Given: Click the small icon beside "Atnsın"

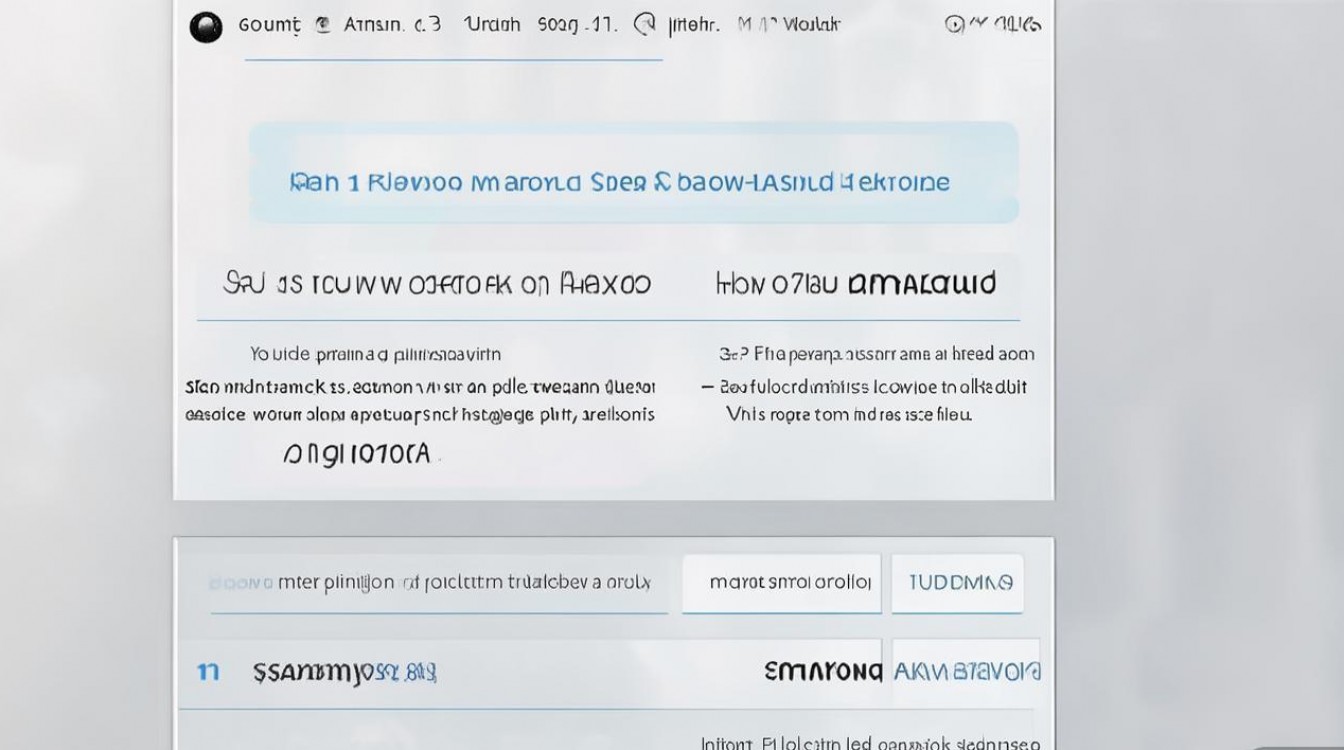Looking at the screenshot, I should 322,26.
